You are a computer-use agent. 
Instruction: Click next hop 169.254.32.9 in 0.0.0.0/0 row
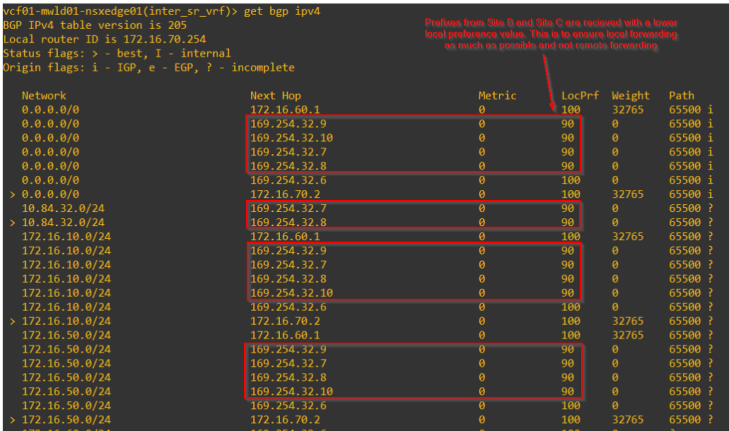tap(288, 124)
